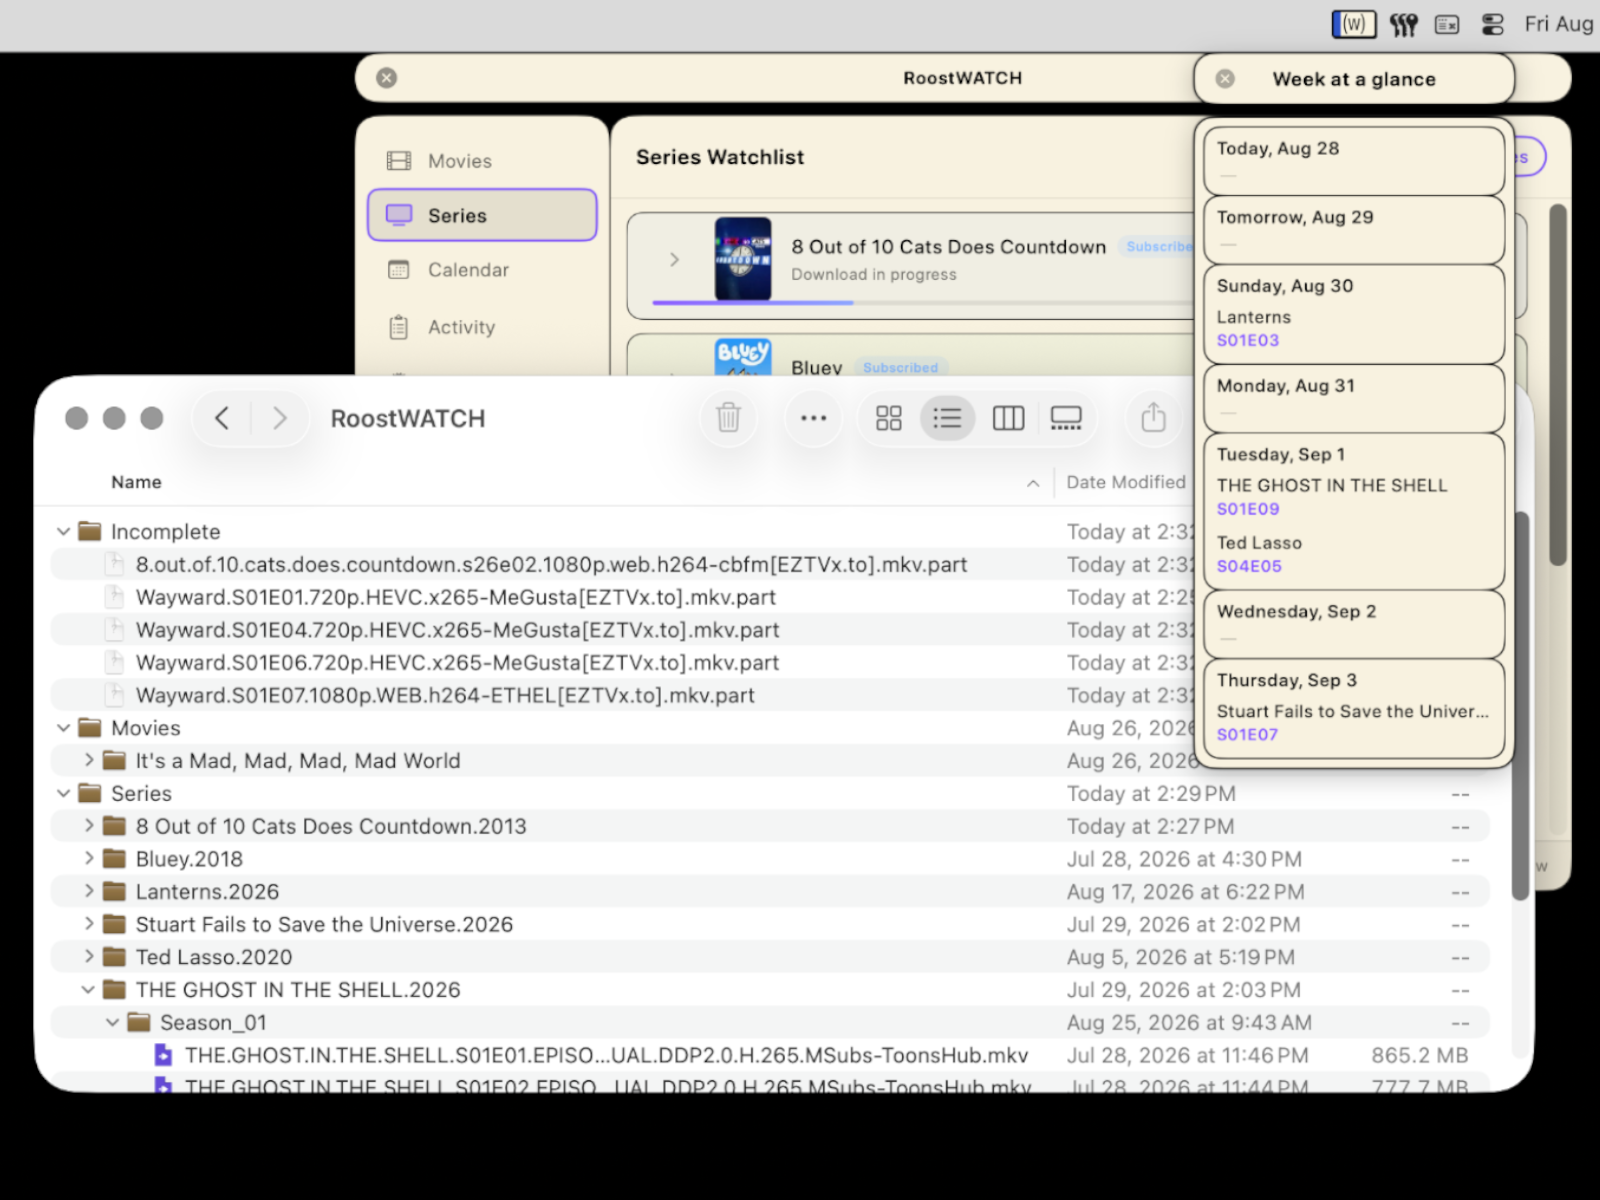The image size is (1600, 1200).
Task: Click Tomorrow, Aug 29 day card
Action: [x=1354, y=229]
